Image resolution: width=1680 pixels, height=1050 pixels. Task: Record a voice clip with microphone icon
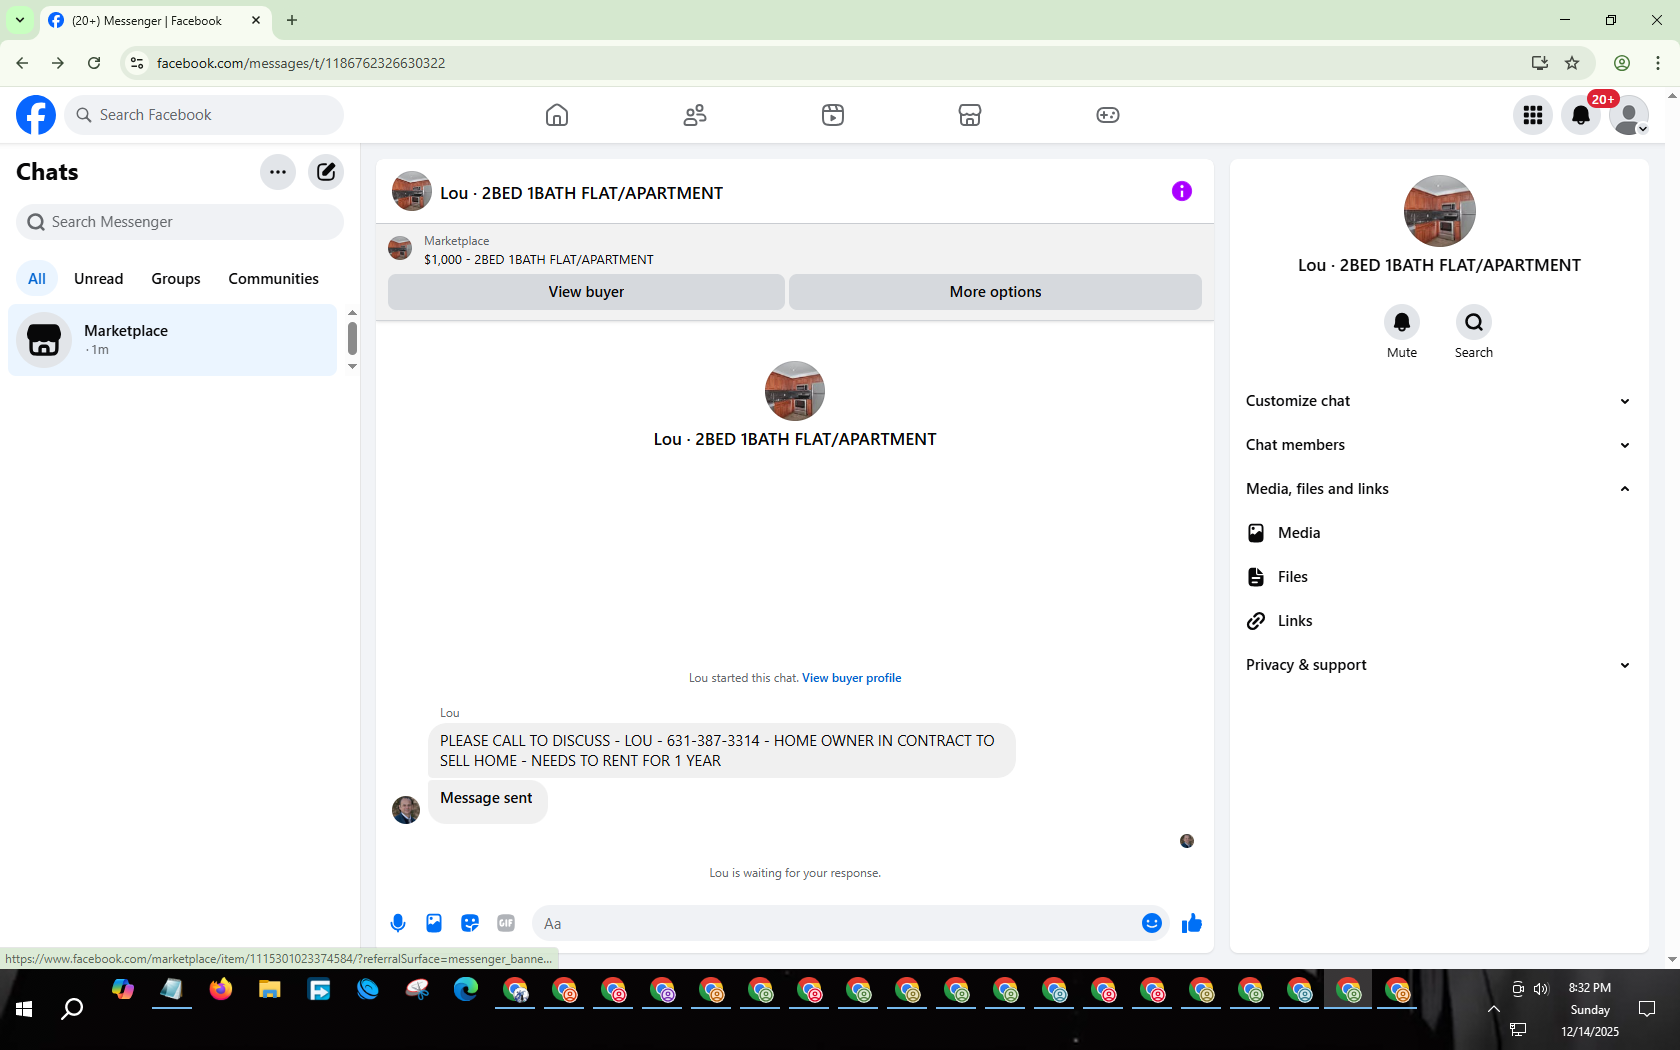(398, 923)
